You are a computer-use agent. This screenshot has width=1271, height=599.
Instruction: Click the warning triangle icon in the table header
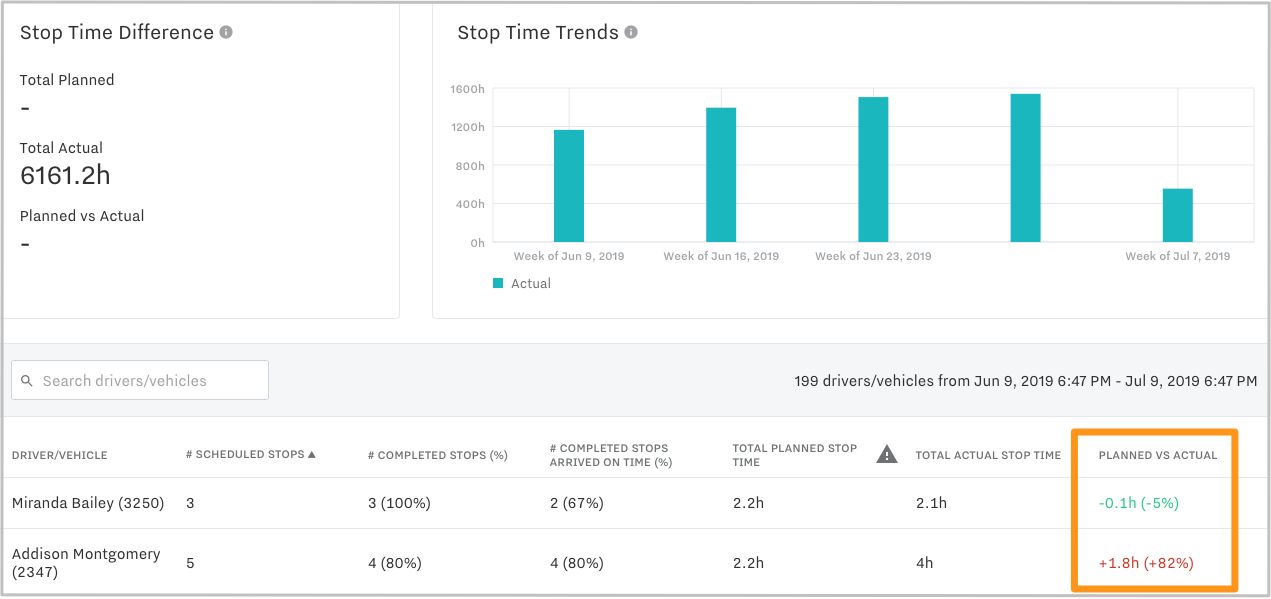point(887,455)
